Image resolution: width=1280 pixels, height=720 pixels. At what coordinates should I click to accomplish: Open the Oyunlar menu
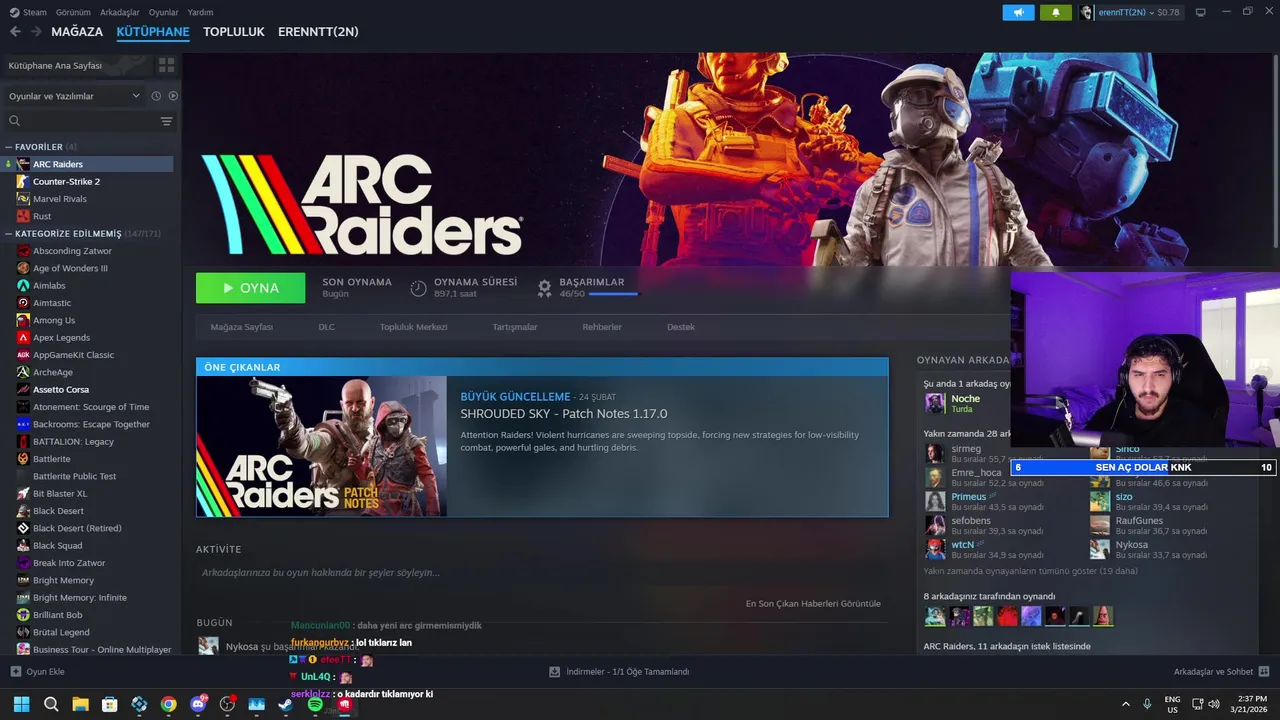click(x=163, y=12)
